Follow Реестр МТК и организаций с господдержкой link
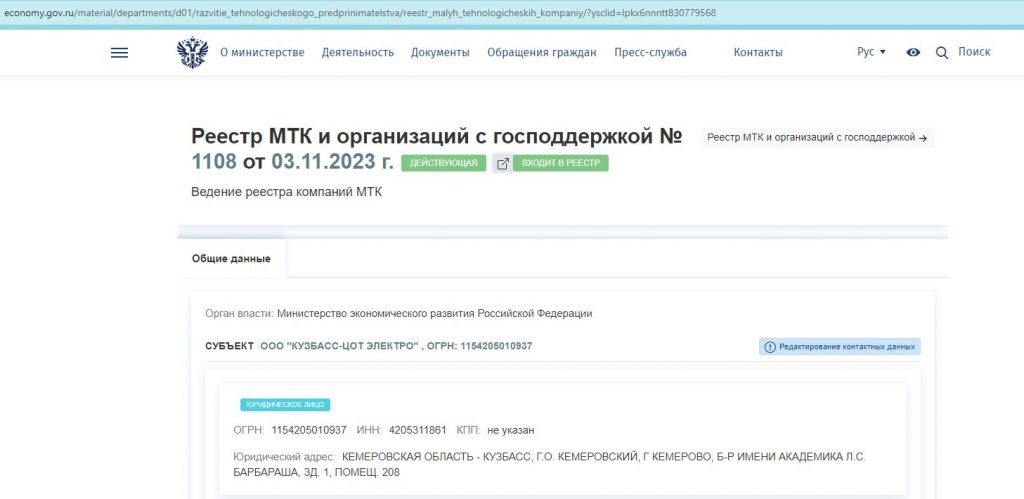This screenshot has width=1024, height=499. pos(817,138)
